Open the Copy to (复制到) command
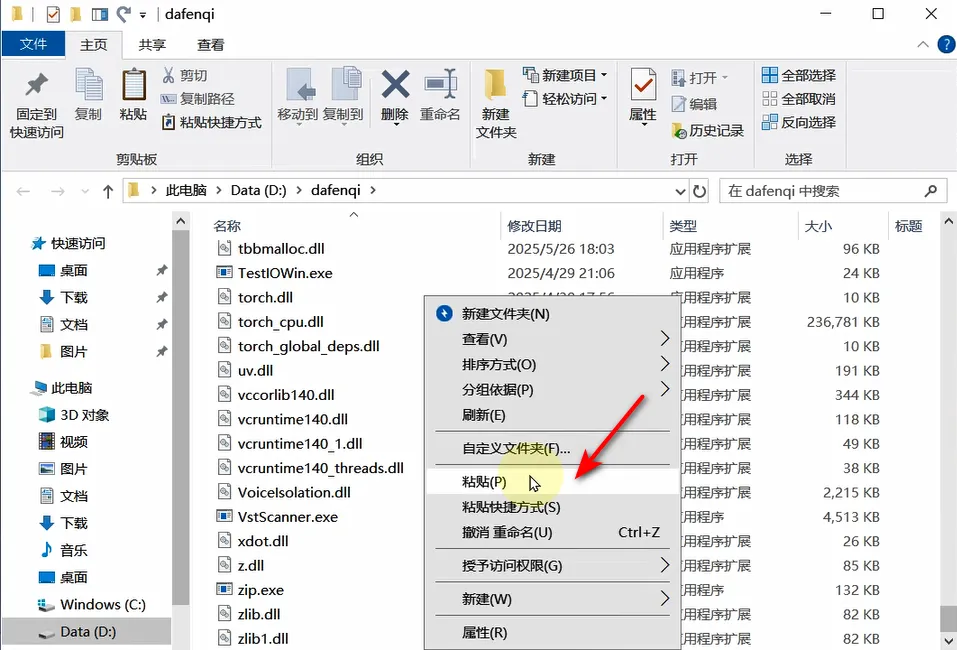The image size is (957, 650). coord(343,95)
